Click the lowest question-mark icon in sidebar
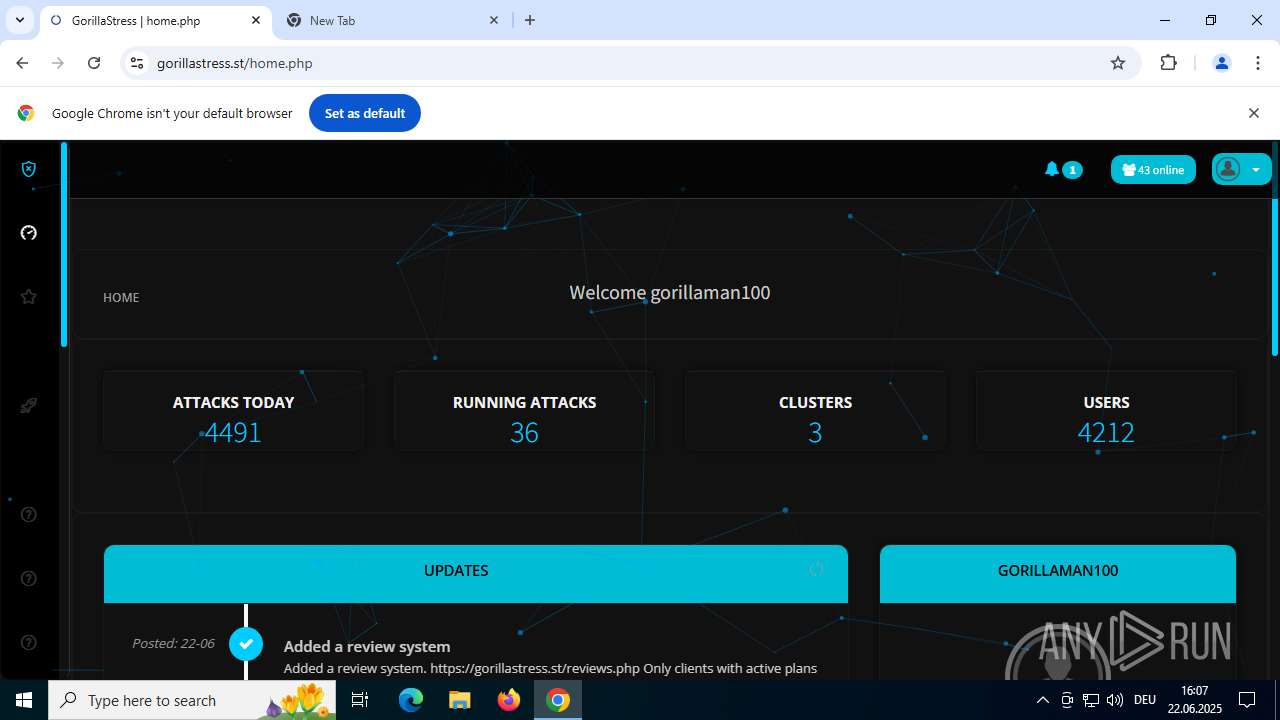 [x=29, y=643]
